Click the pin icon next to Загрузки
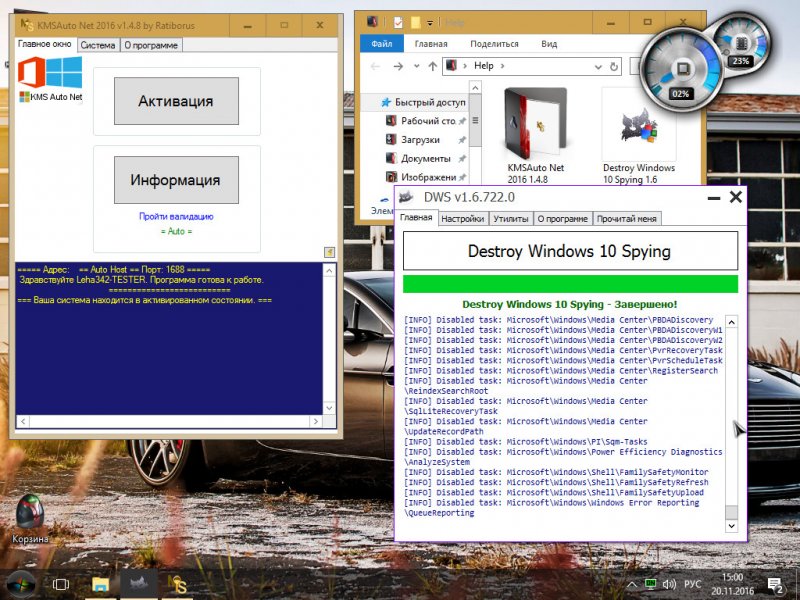This screenshot has height=600, width=800. click(x=462, y=139)
